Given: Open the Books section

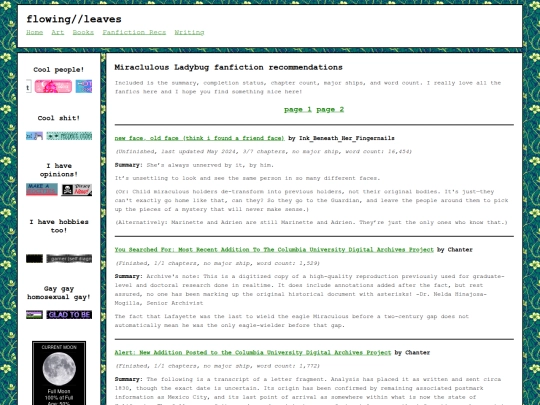Looking at the screenshot, I should coord(83,32).
